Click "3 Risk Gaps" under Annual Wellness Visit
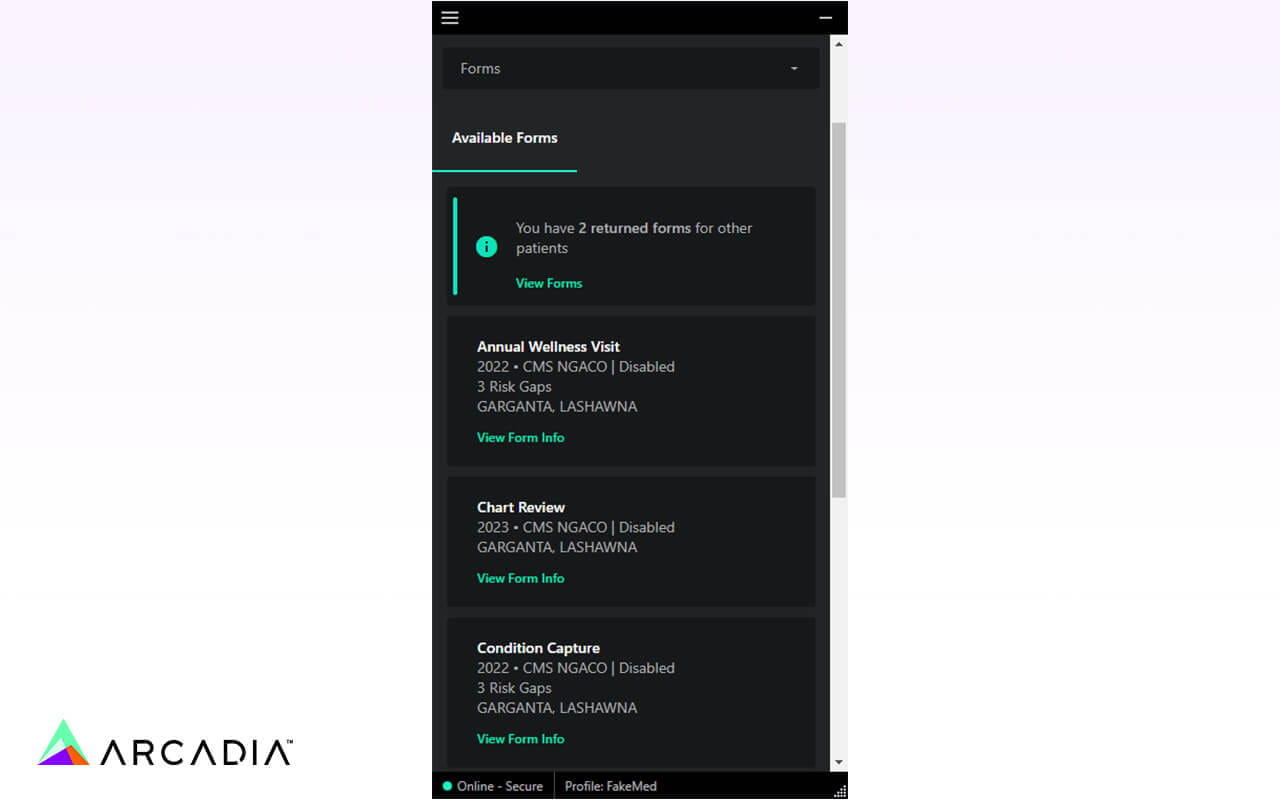This screenshot has width=1280, height=800. pyautogui.click(x=514, y=387)
